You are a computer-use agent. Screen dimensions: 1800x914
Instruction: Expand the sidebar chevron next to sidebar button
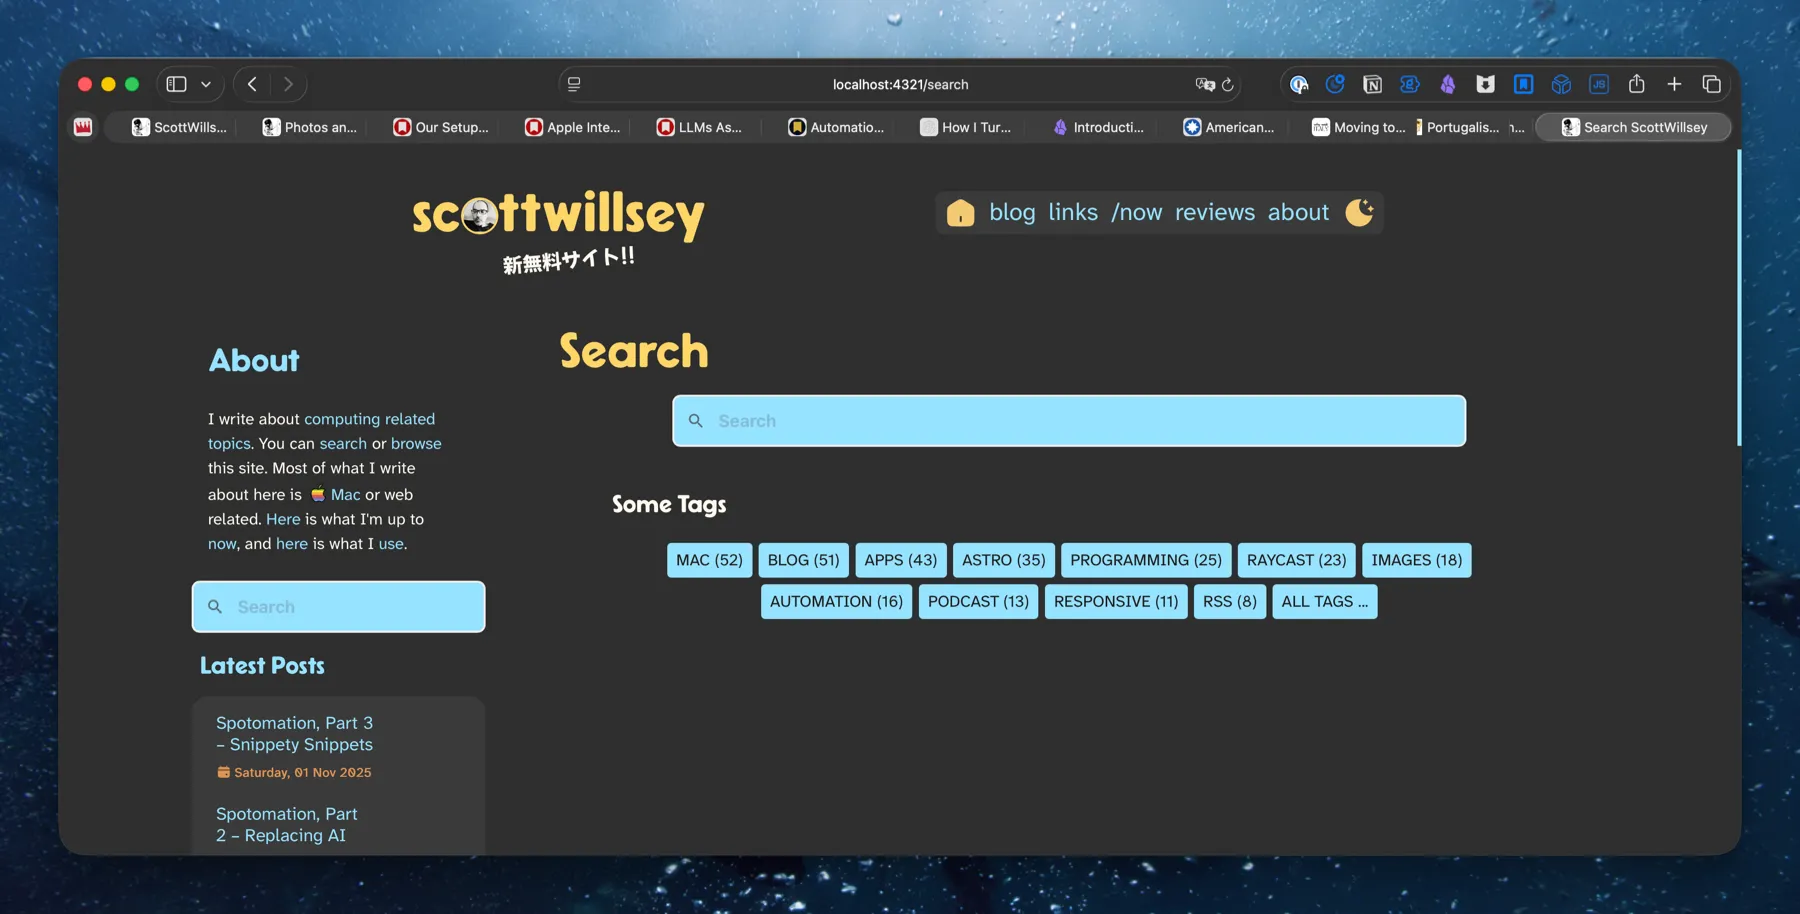(x=206, y=84)
